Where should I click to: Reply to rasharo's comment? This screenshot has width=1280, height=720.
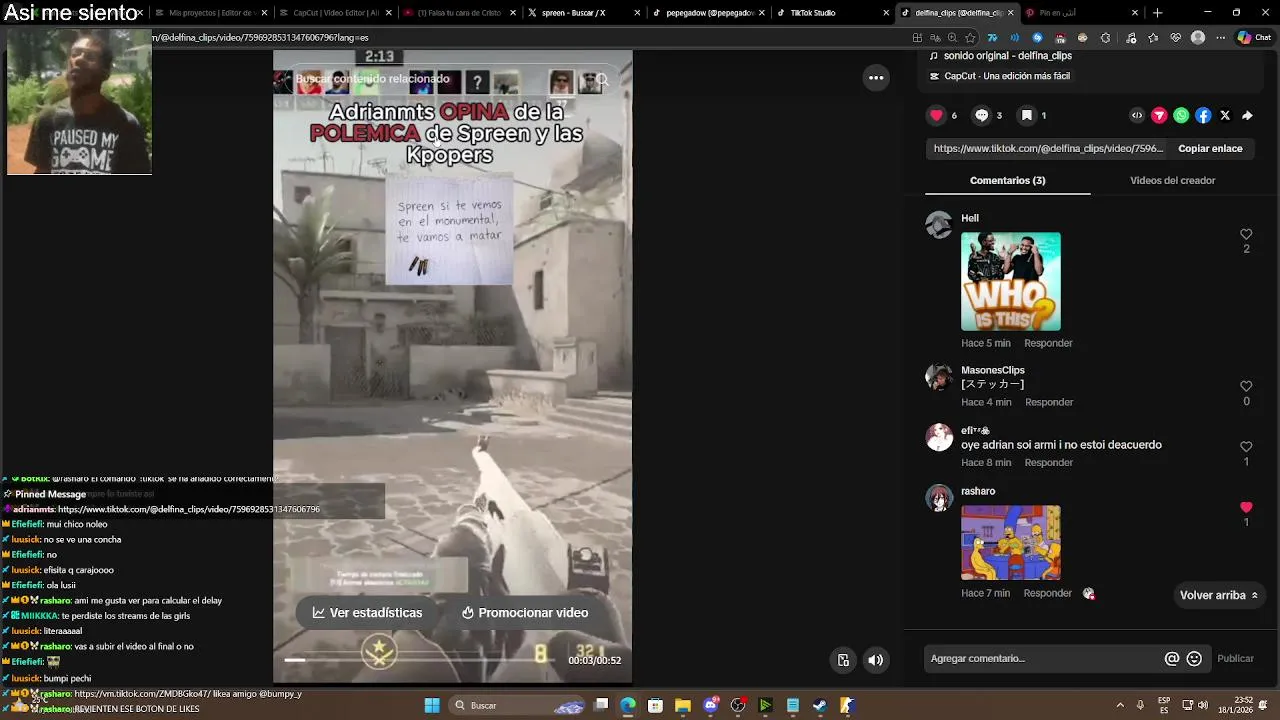(x=1048, y=593)
